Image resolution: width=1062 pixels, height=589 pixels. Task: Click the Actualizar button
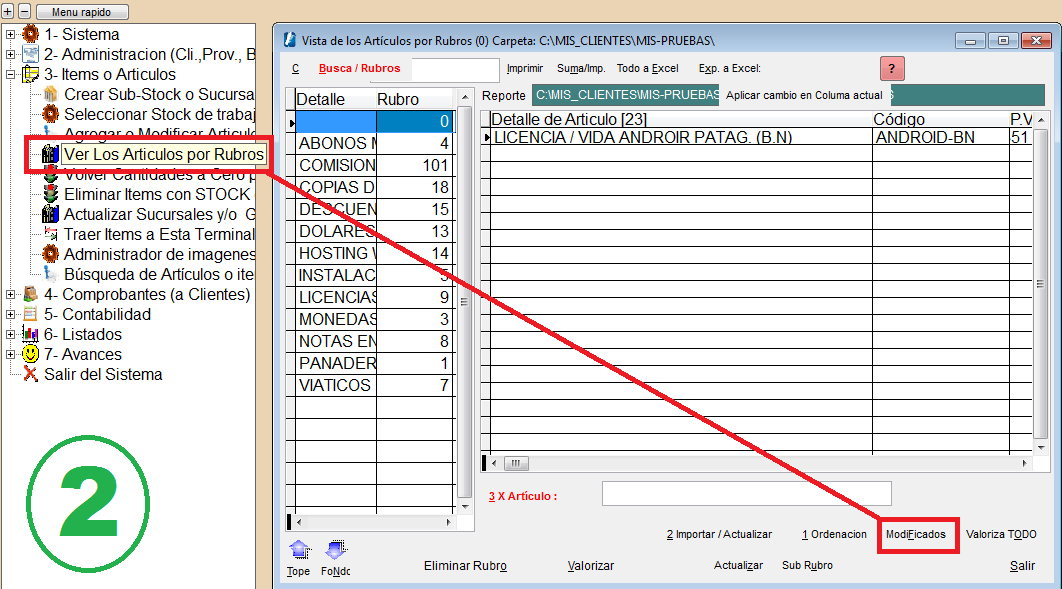pyautogui.click(x=738, y=565)
